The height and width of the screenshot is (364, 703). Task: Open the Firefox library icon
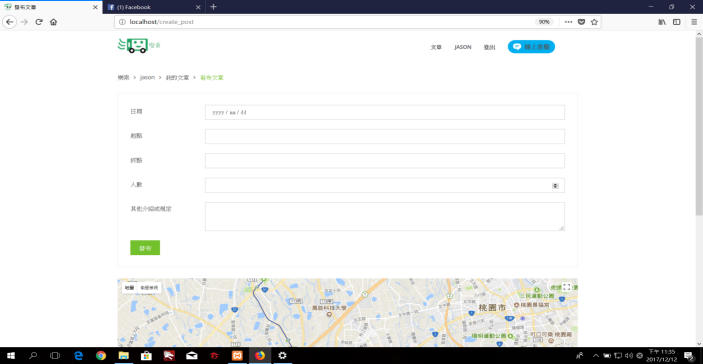(662, 22)
